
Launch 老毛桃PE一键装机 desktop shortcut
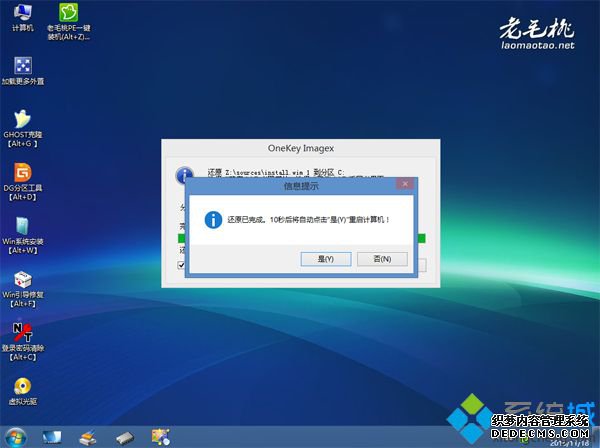tap(68, 21)
